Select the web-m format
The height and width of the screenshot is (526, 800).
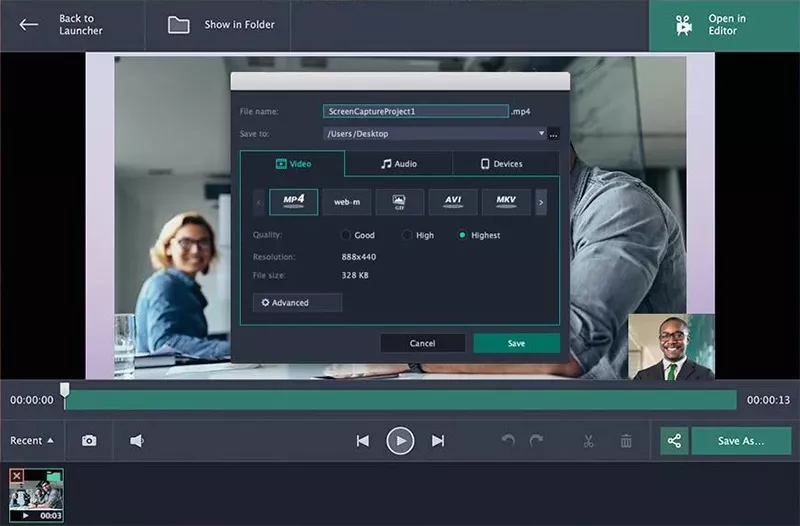347,202
